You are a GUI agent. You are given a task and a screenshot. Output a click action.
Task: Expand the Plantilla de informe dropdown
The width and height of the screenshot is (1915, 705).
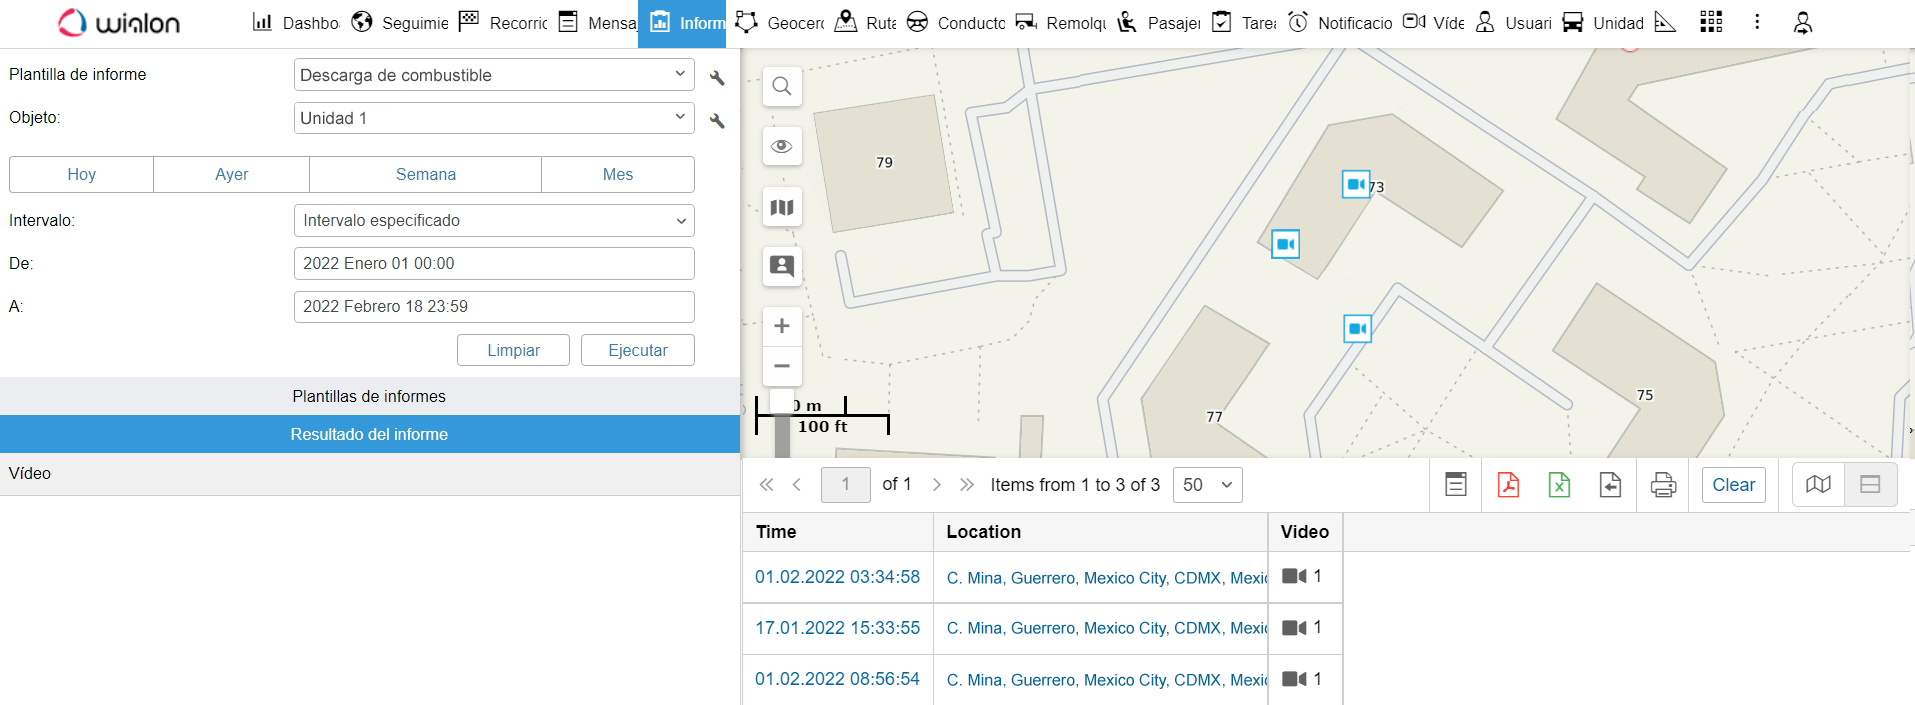(494, 75)
